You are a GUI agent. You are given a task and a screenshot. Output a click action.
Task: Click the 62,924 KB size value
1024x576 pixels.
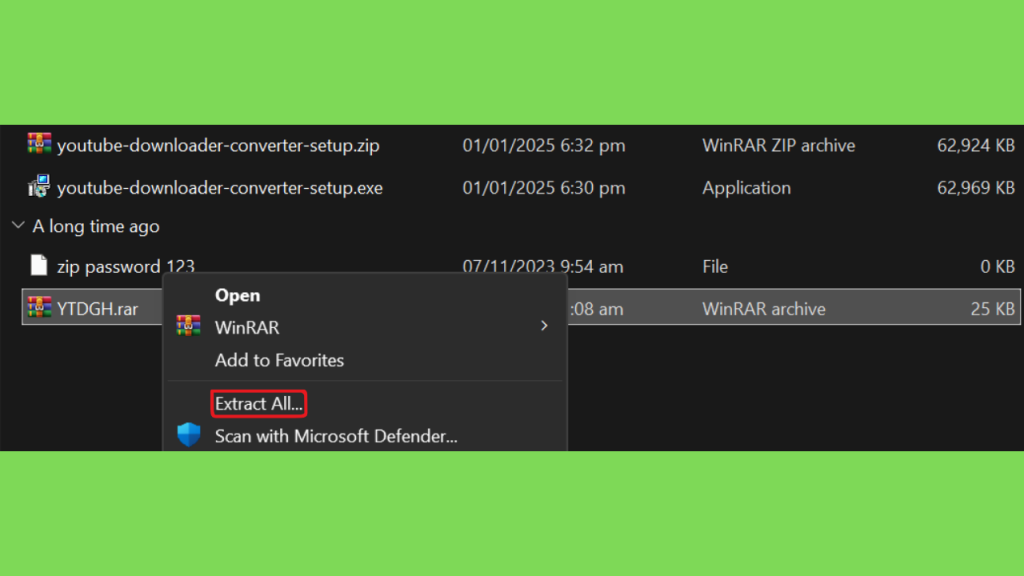976,145
